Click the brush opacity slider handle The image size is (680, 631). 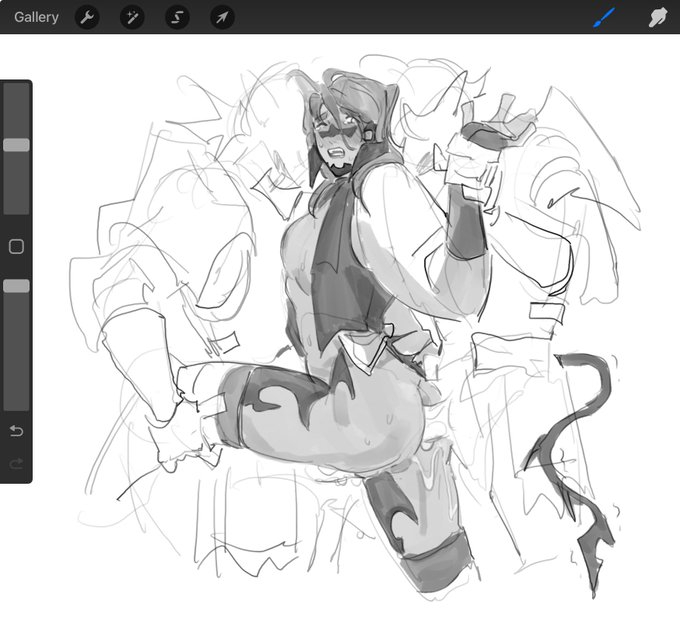(16, 286)
